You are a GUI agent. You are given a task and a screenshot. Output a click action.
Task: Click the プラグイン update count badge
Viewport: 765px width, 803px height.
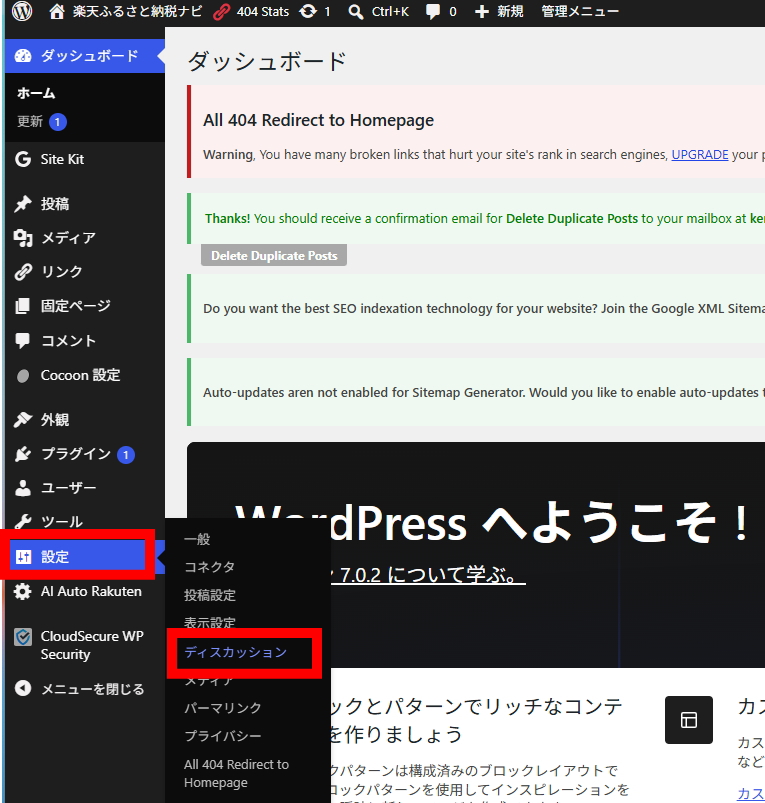(126, 455)
